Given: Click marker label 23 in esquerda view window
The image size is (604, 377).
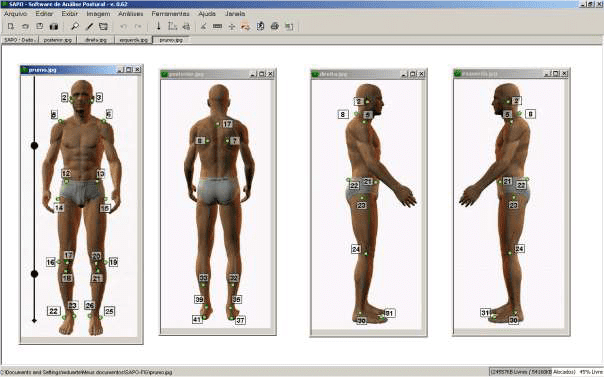Looking at the screenshot, I should pos(513,206).
